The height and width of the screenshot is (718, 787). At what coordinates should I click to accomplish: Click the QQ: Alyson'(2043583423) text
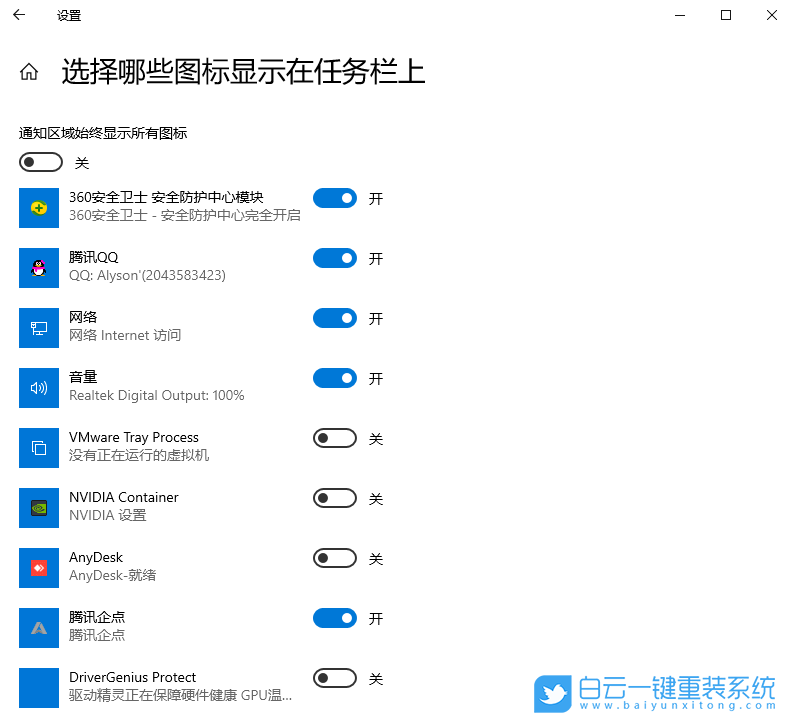(147, 275)
